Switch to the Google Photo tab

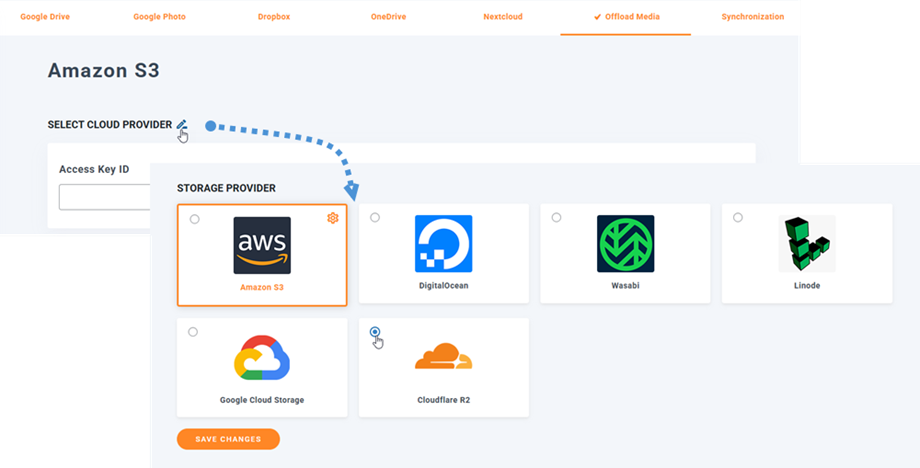[160, 17]
